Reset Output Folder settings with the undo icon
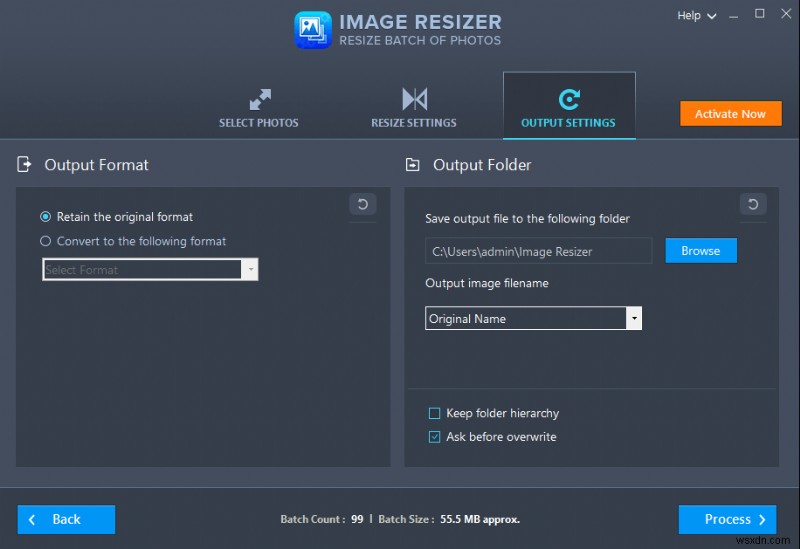 pos(753,204)
